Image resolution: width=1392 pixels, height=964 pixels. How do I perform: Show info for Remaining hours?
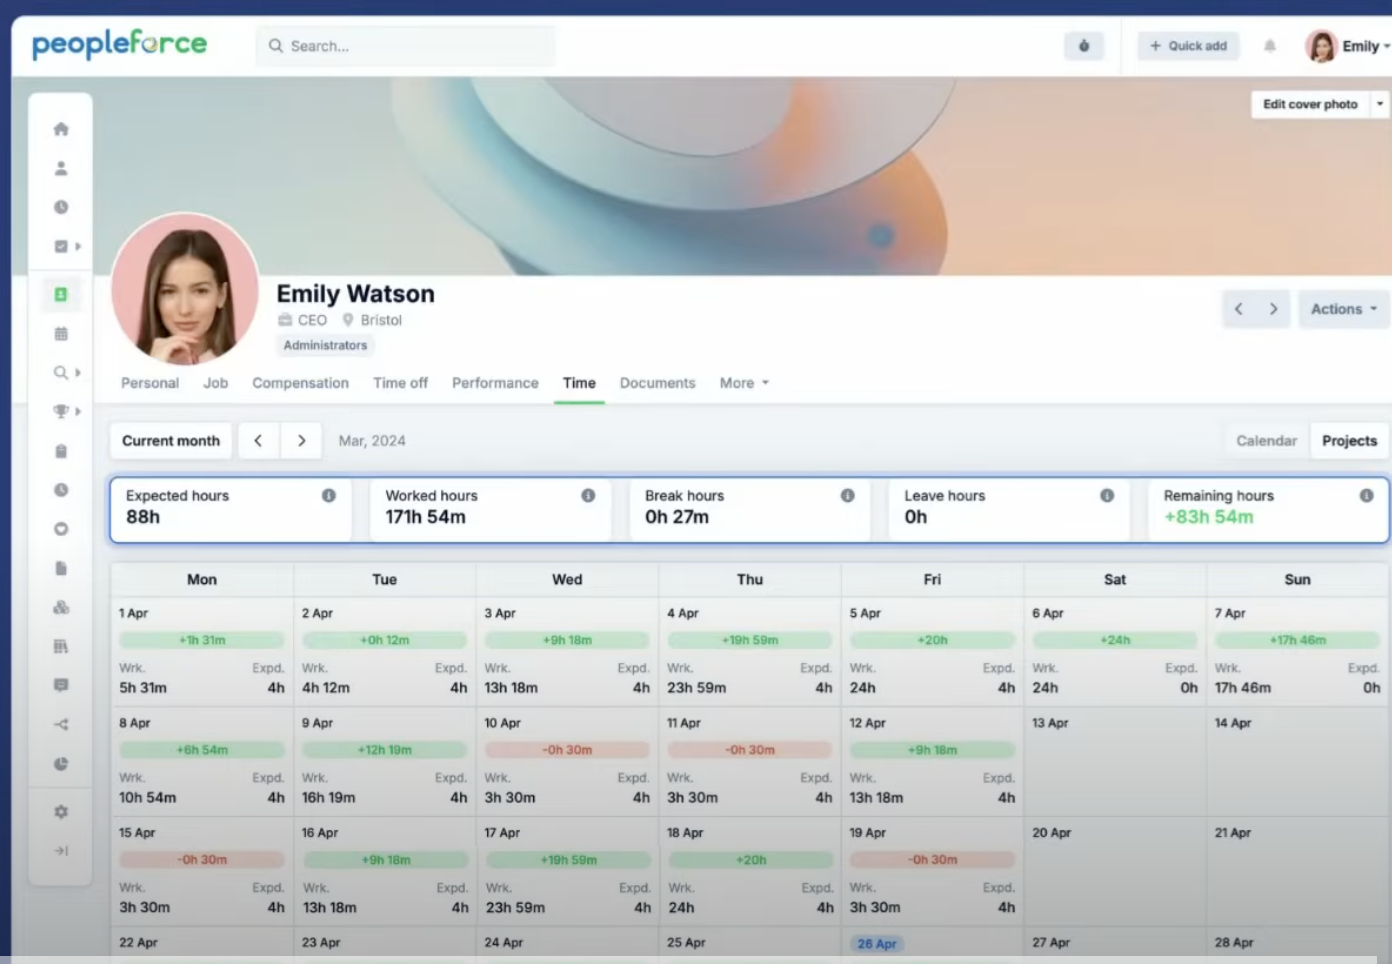1366,496
